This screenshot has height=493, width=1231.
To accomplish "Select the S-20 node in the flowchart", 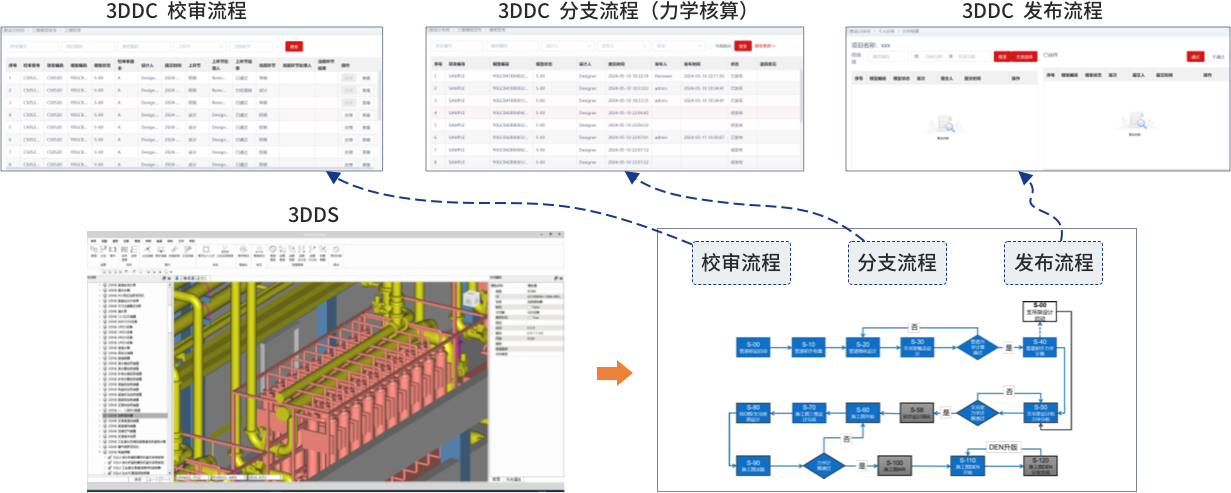I will click(863, 347).
